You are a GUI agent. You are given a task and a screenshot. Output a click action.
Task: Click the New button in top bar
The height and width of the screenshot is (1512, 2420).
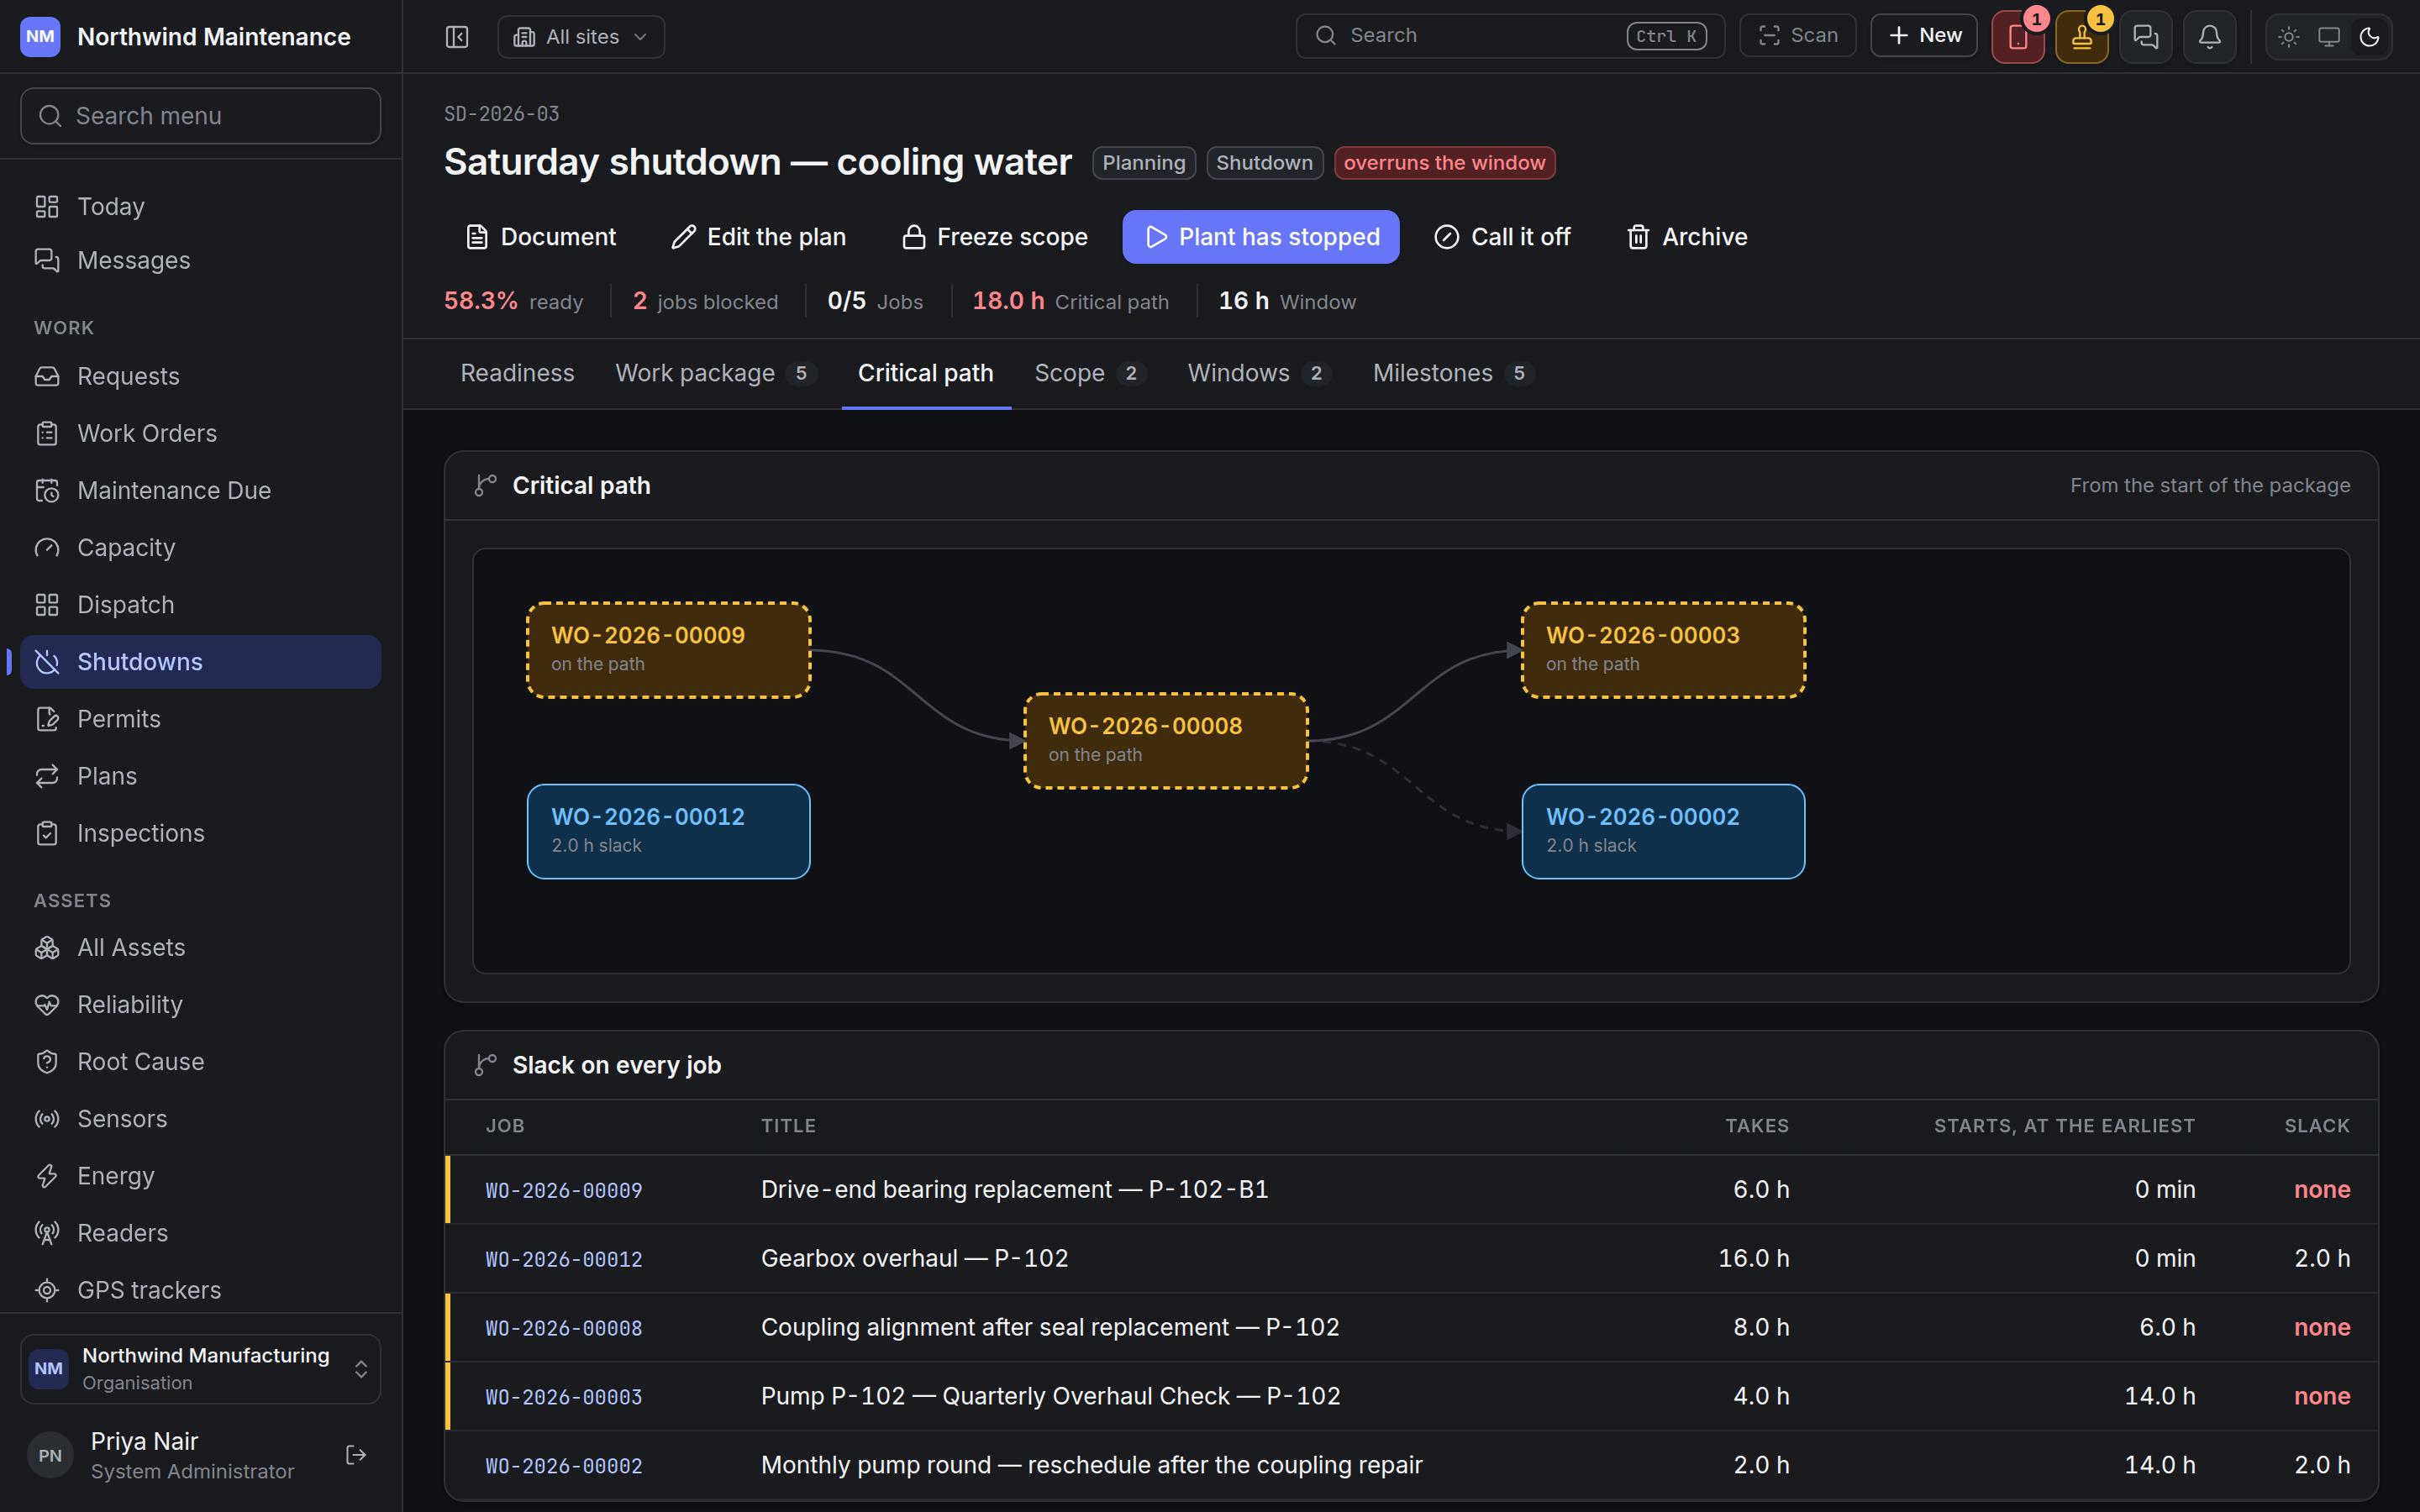1924,36
